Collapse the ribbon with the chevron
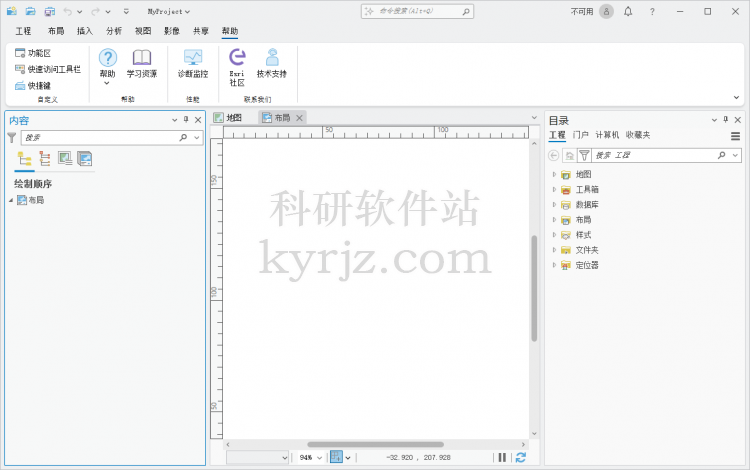This screenshot has height=470, width=750. point(736,98)
